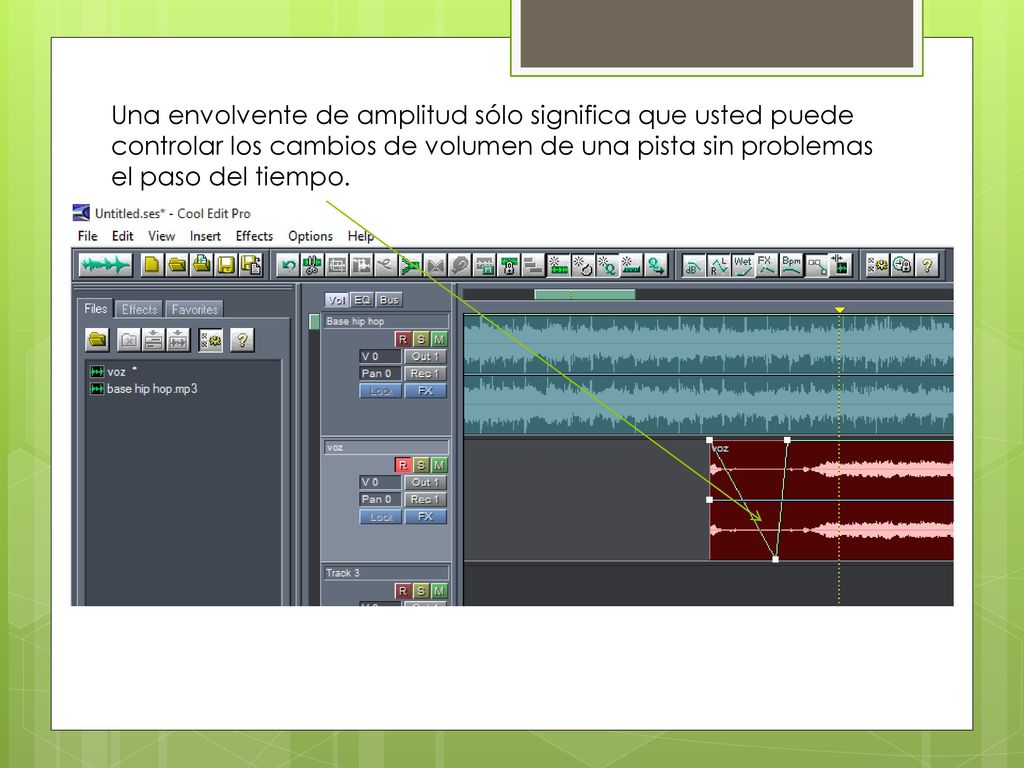Click Out 1 on the voz track
This screenshot has height=768, width=1024.
pyautogui.click(x=425, y=482)
